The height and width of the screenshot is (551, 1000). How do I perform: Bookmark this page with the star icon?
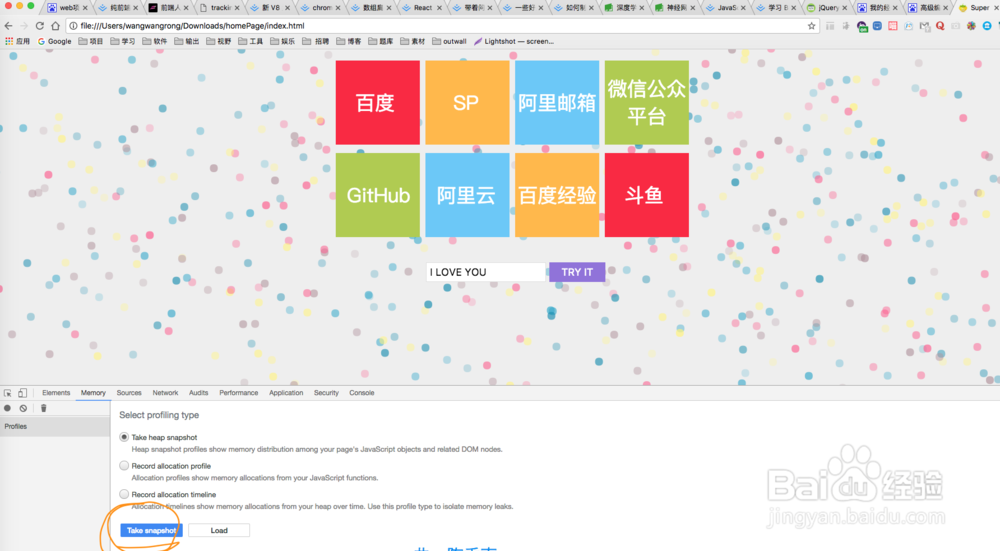pyautogui.click(x=811, y=25)
